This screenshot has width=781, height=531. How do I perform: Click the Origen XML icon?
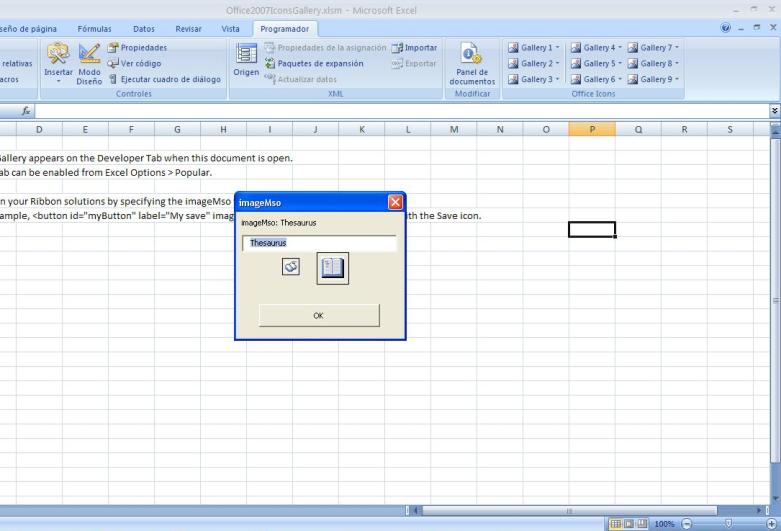tap(246, 60)
